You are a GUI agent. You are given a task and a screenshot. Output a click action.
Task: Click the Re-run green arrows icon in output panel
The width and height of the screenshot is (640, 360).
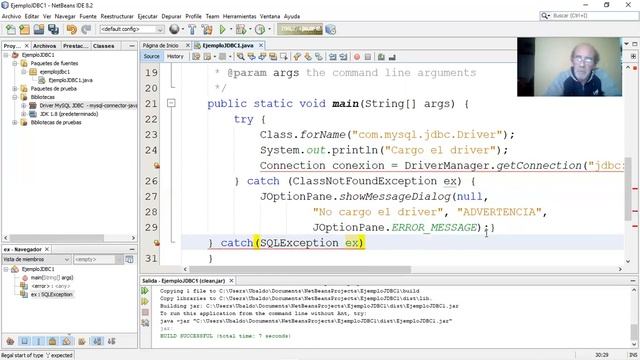pos(145,291)
